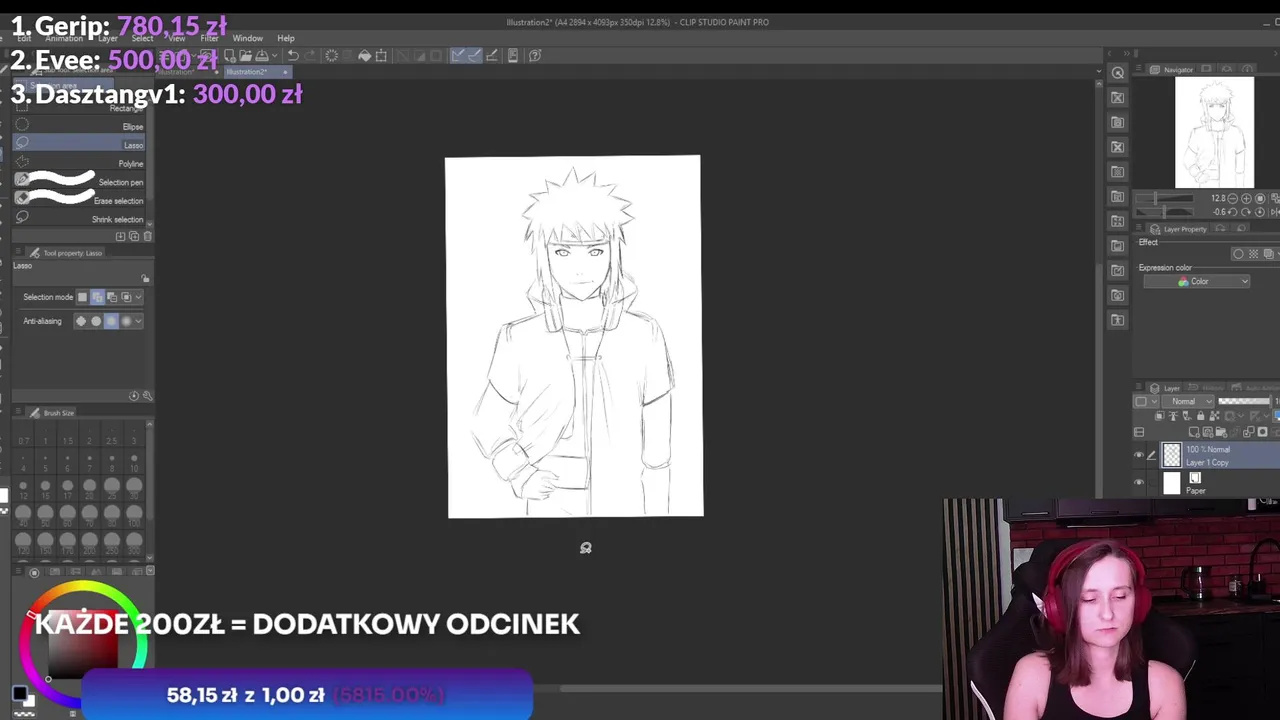This screenshot has width=1280, height=720.
Task: Click the Save toolbar icon
Action: click(262, 55)
